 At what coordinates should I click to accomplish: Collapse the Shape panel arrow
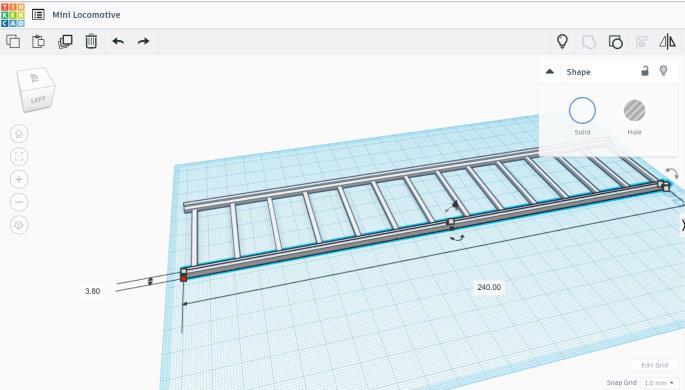point(550,72)
